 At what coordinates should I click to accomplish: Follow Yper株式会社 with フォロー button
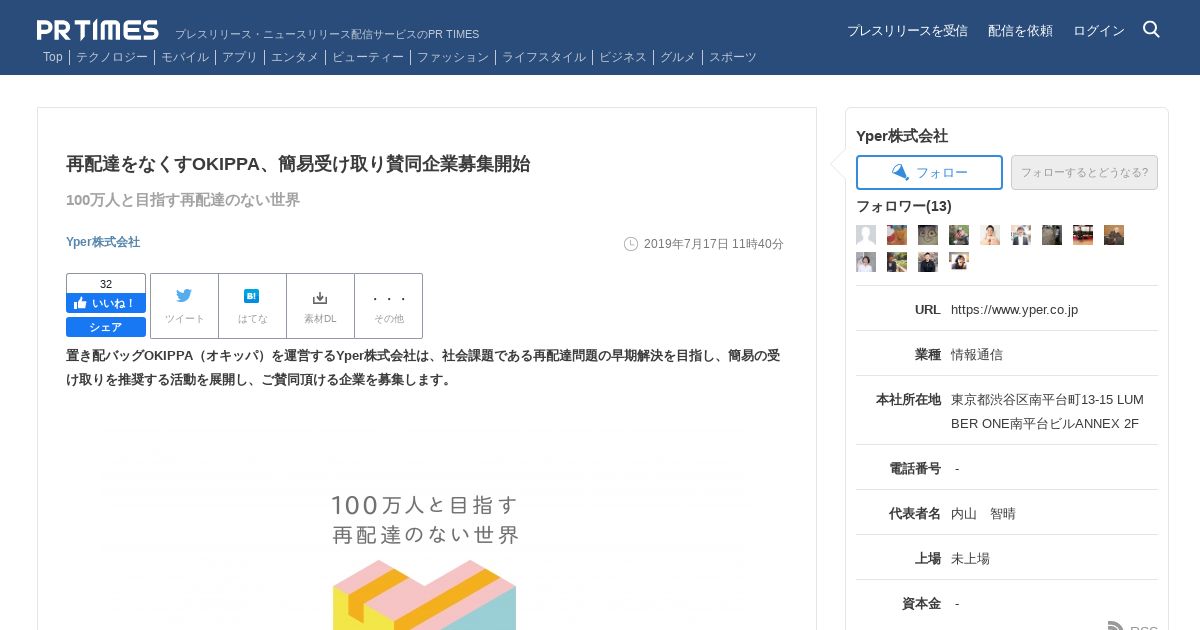point(929,172)
